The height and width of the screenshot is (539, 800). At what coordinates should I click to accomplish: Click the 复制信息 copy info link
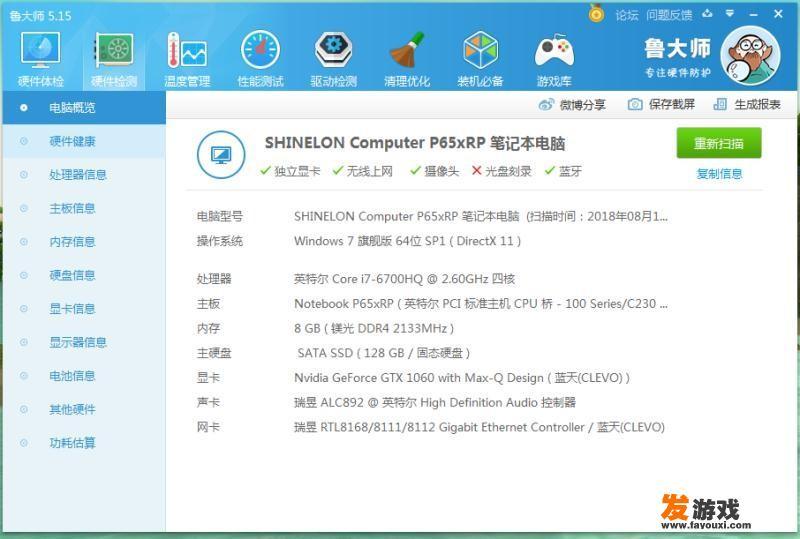click(719, 174)
